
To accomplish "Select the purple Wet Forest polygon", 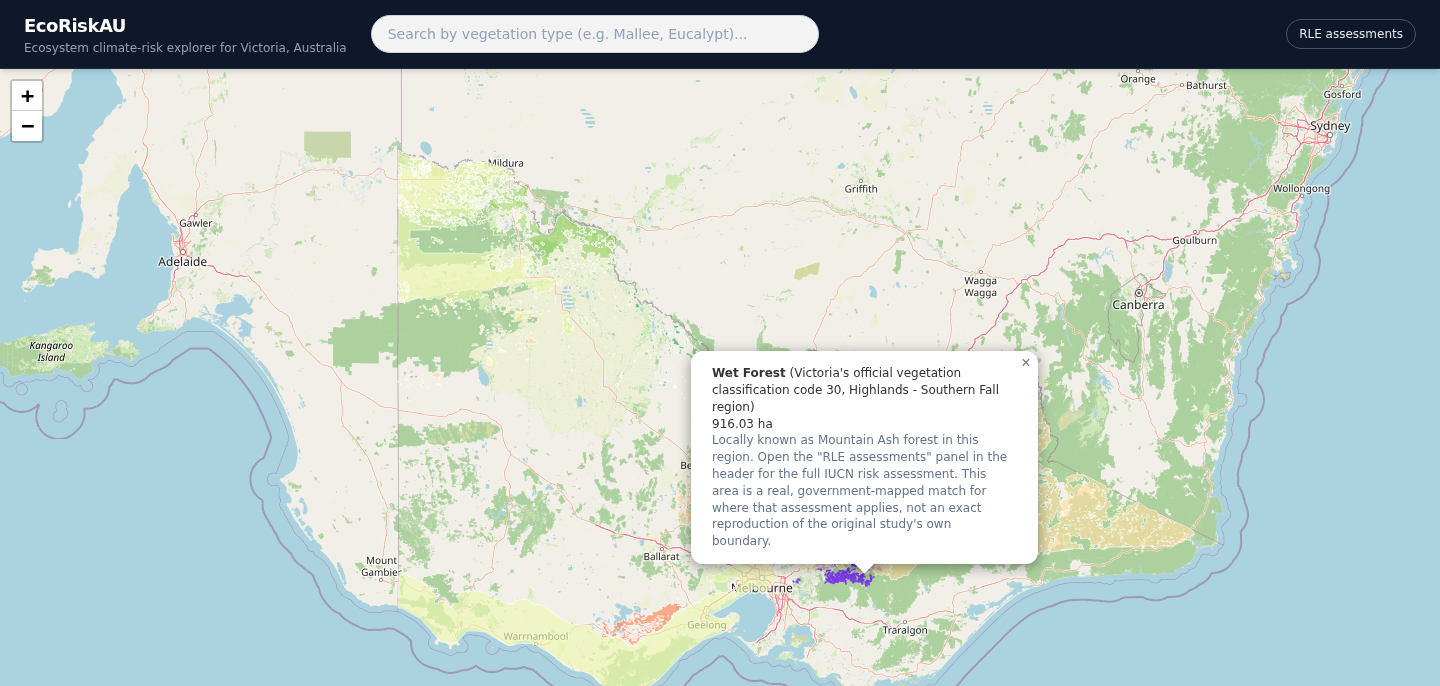I will [846, 576].
